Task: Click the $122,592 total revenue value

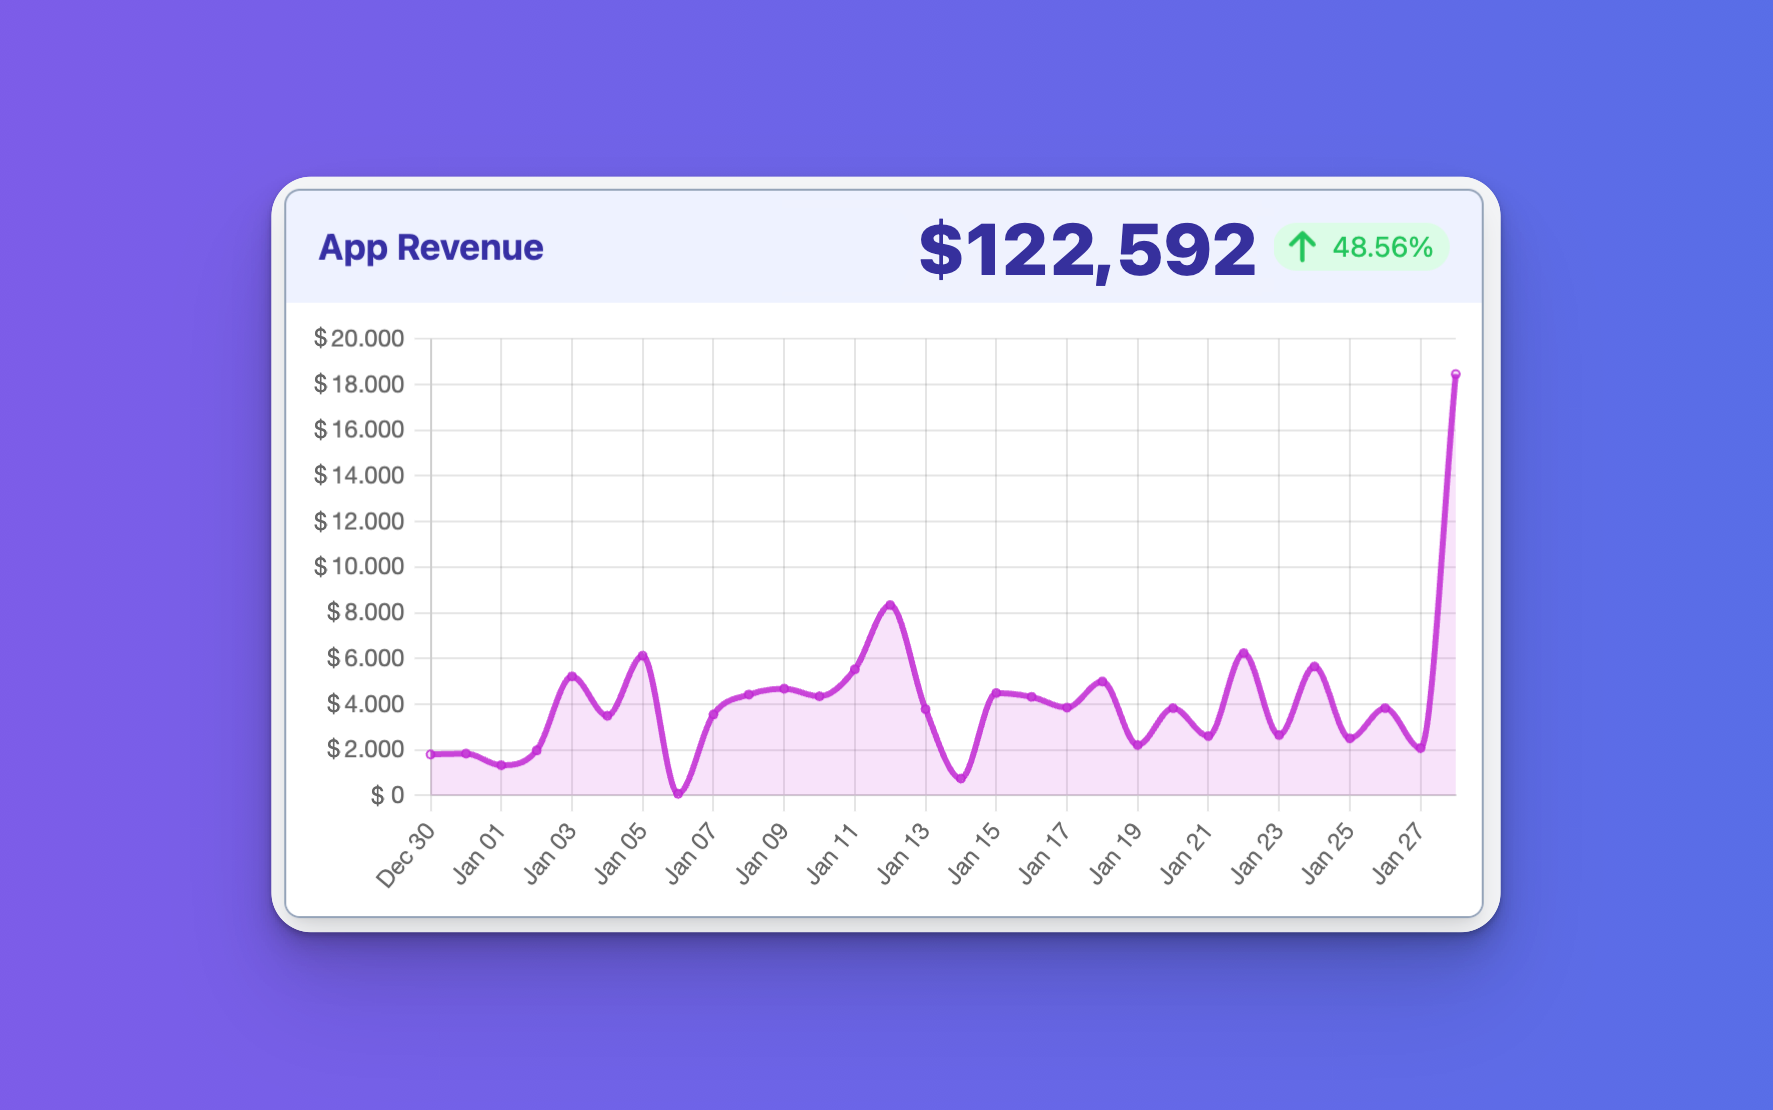Action: [x=1087, y=249]
